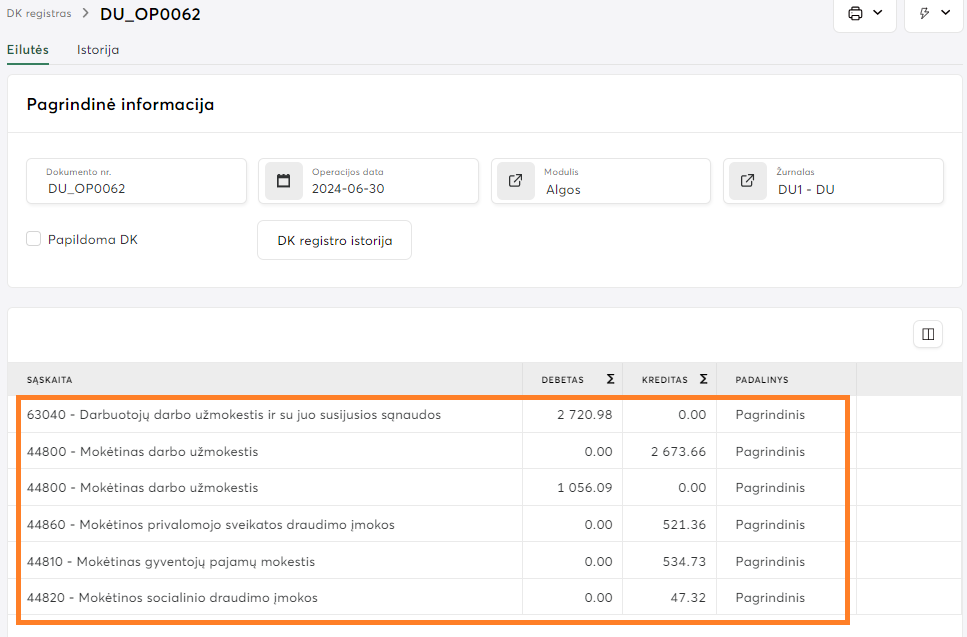Go back to DK registras breadcrumb
Screen dimensions: 967x637
(x=39, y=14)
